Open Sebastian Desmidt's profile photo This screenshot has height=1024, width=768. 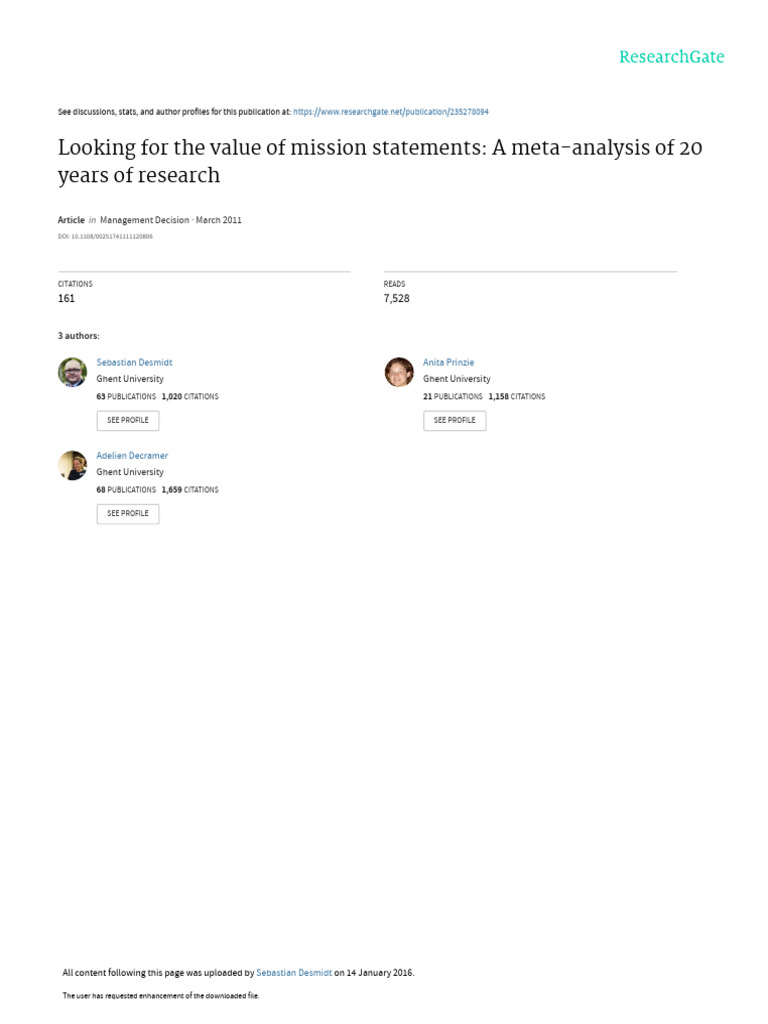click(72, 372)
